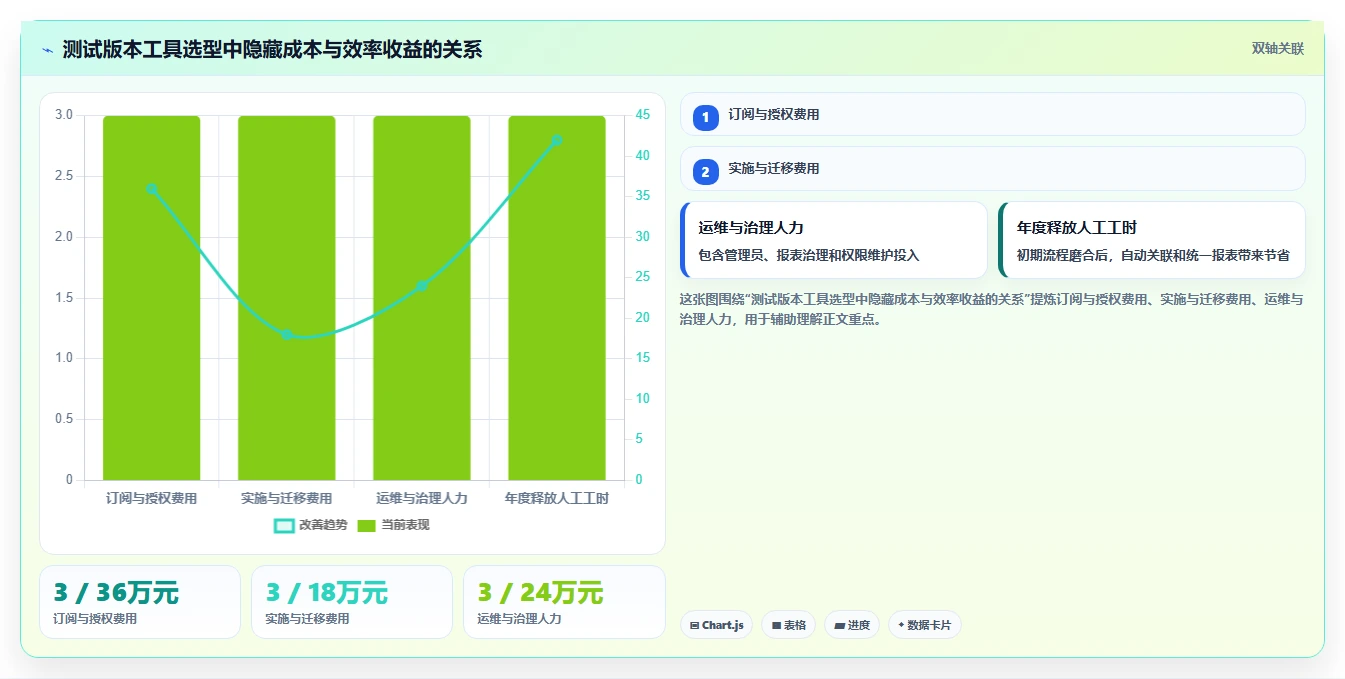Click the 3 / 24万元 data card
Viewport: 1345px width, 679px height.
[x=564, y=602]
